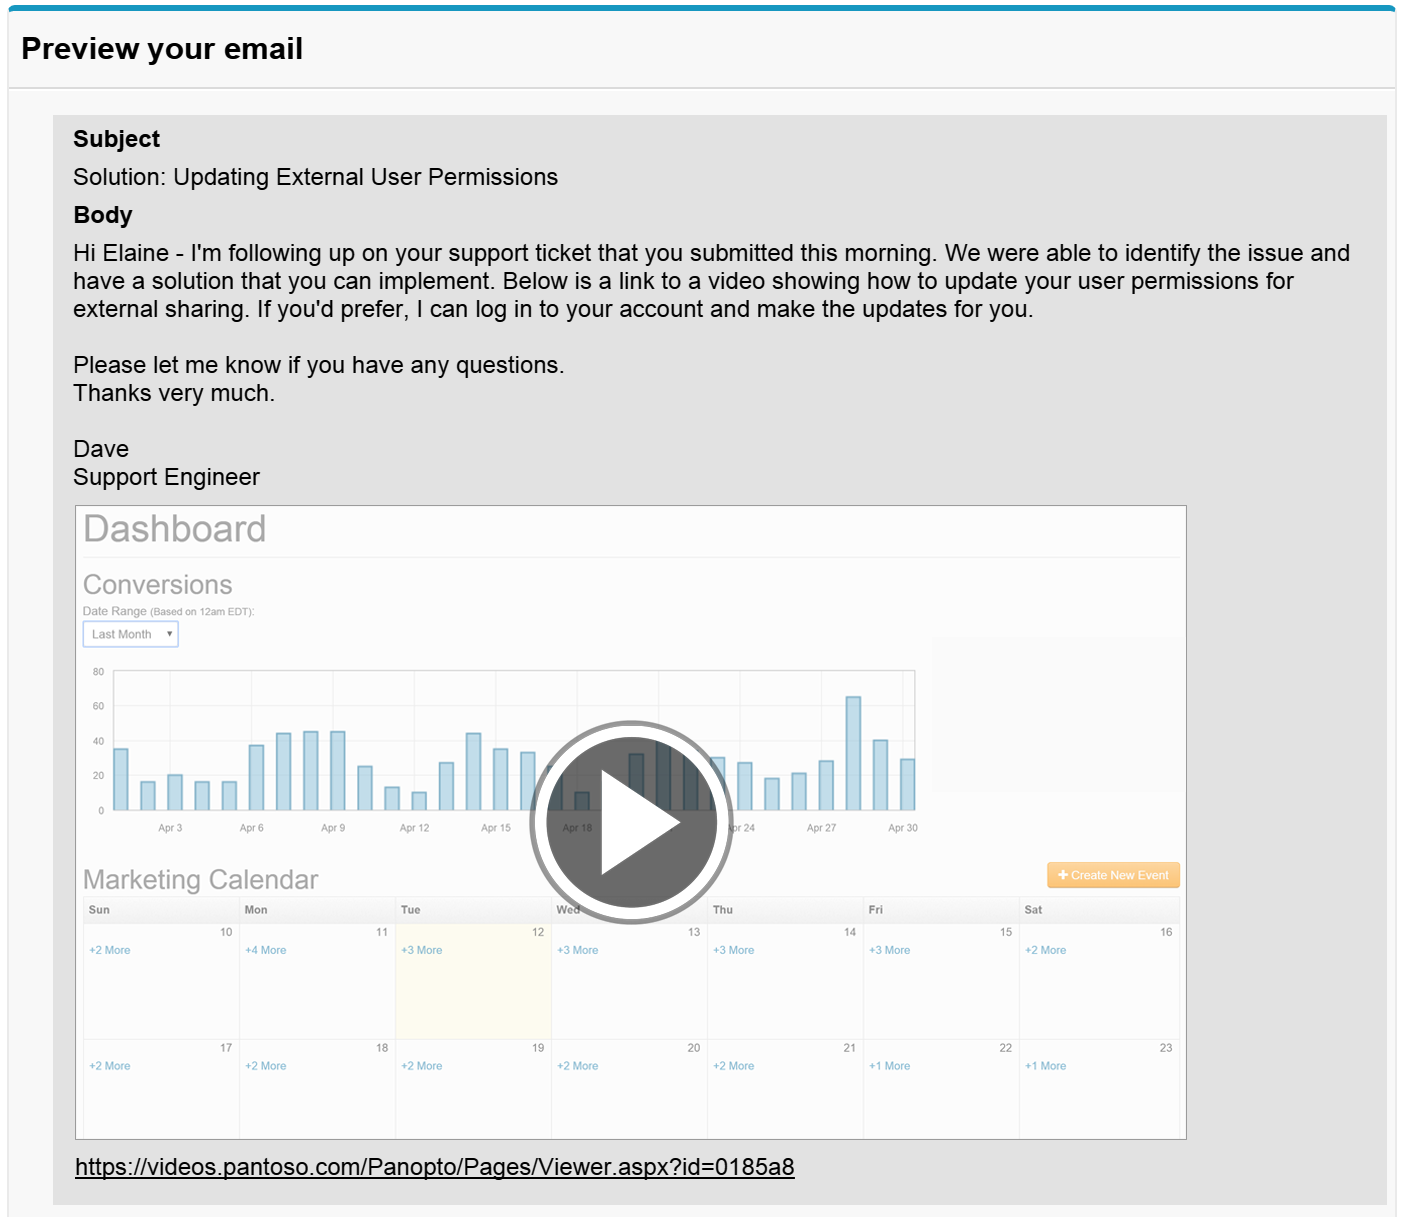Open +2 More on Monday the 18th
Viewport: 1404px width, 1217px height.
click(x=266, y=1066)
